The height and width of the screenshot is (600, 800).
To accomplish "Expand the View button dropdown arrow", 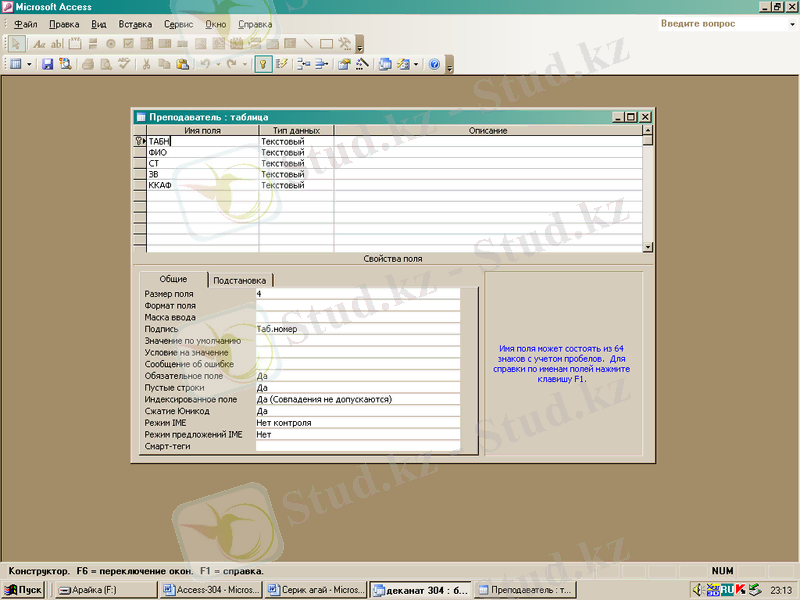I will [29, 64].
